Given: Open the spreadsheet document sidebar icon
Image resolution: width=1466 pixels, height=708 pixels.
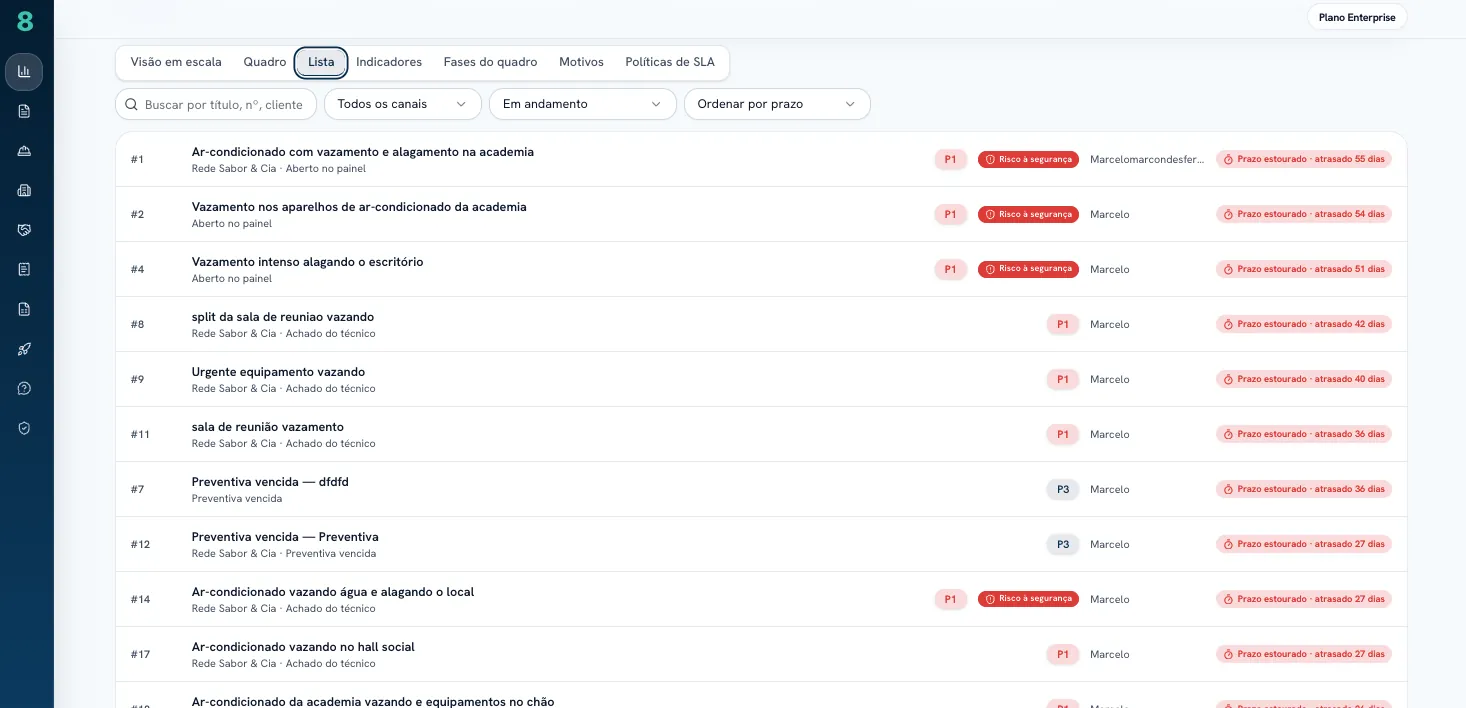Looking at the screenshot, I should tap(24, 309).
